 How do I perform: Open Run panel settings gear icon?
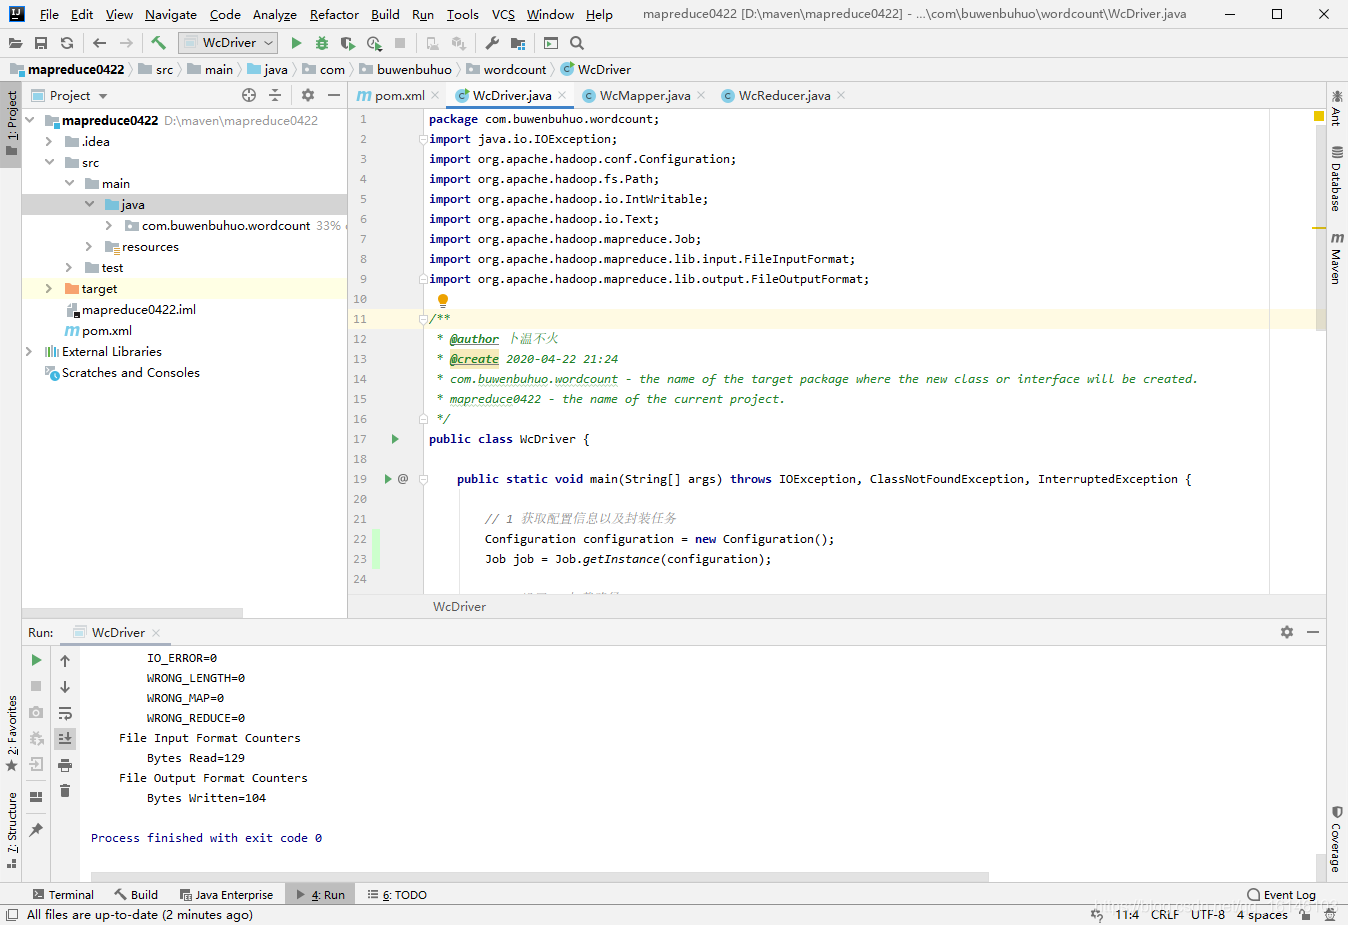pyautogui.click(x=1287, y=632)
